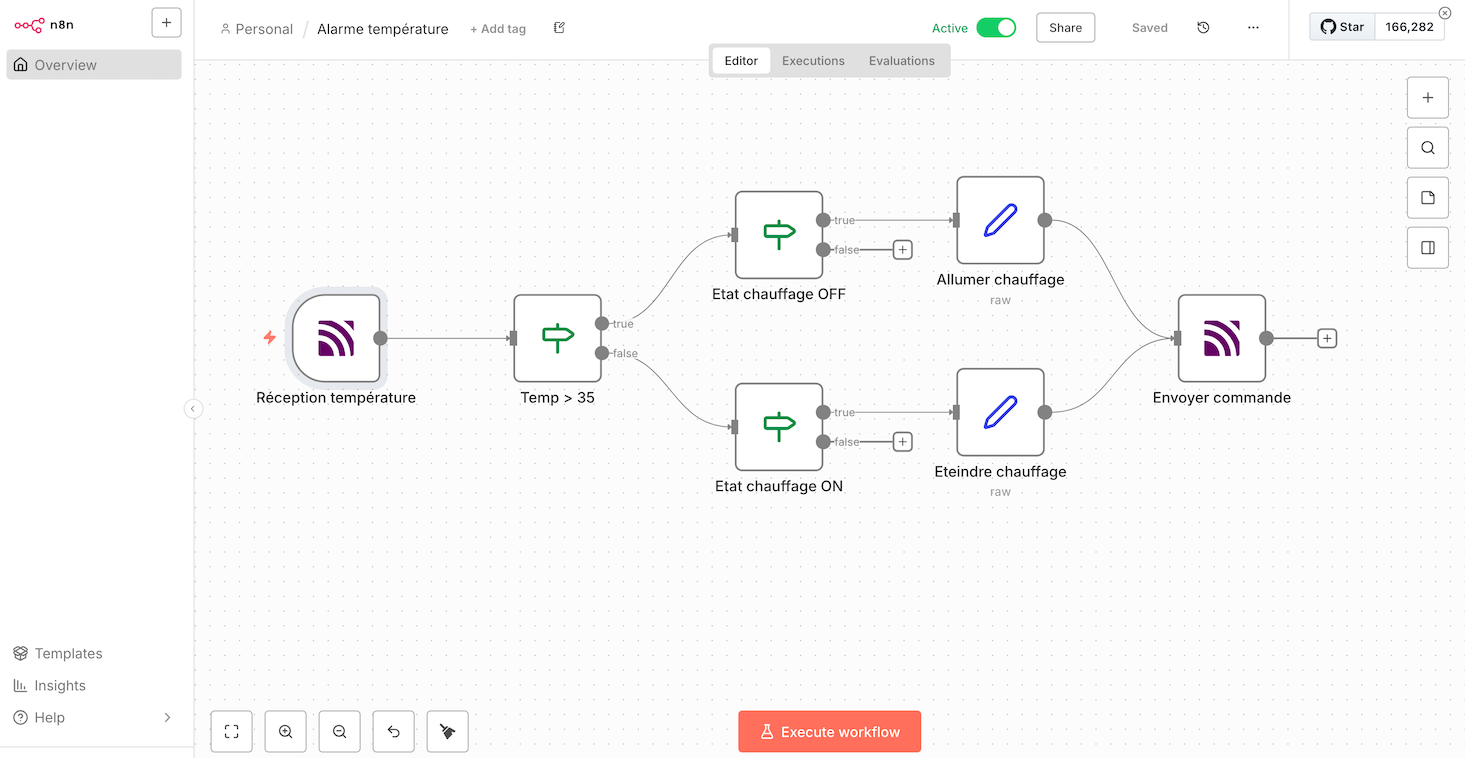Open the Allumer chauffage node
The height and width of the screenshot is (758, 1465).
[1000, 220]
